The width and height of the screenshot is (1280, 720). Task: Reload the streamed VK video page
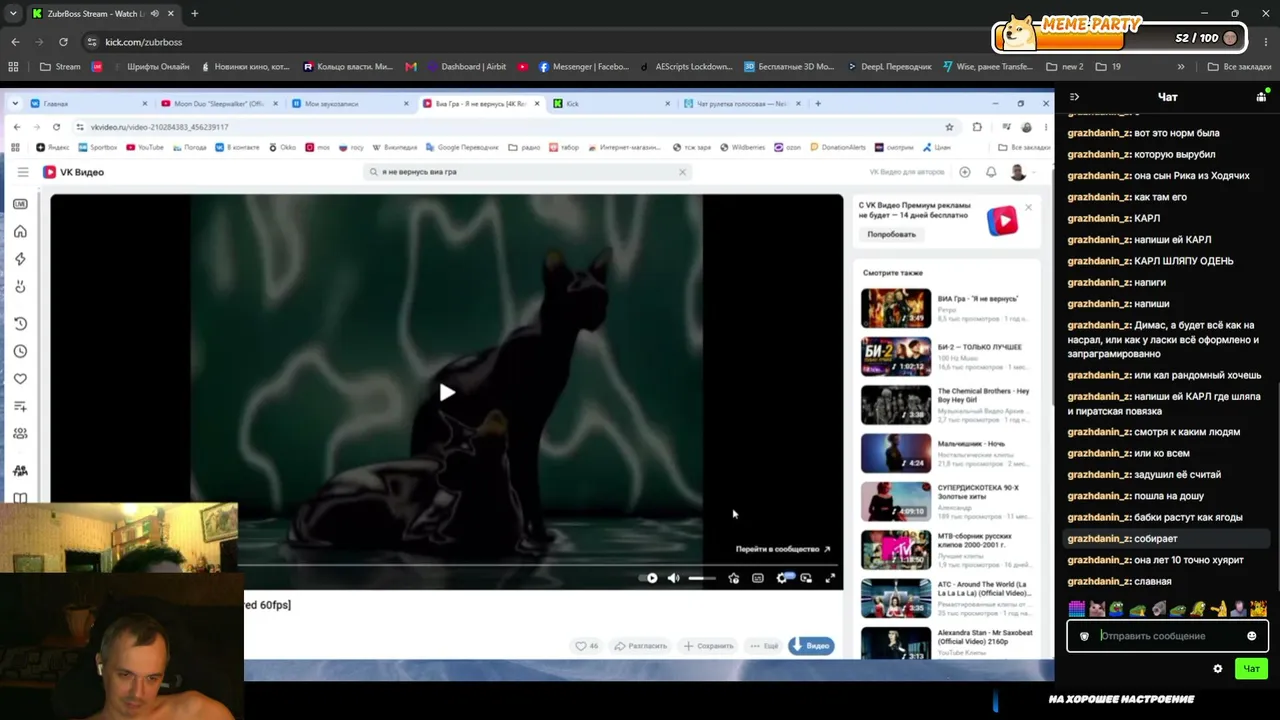click(56, 127)
